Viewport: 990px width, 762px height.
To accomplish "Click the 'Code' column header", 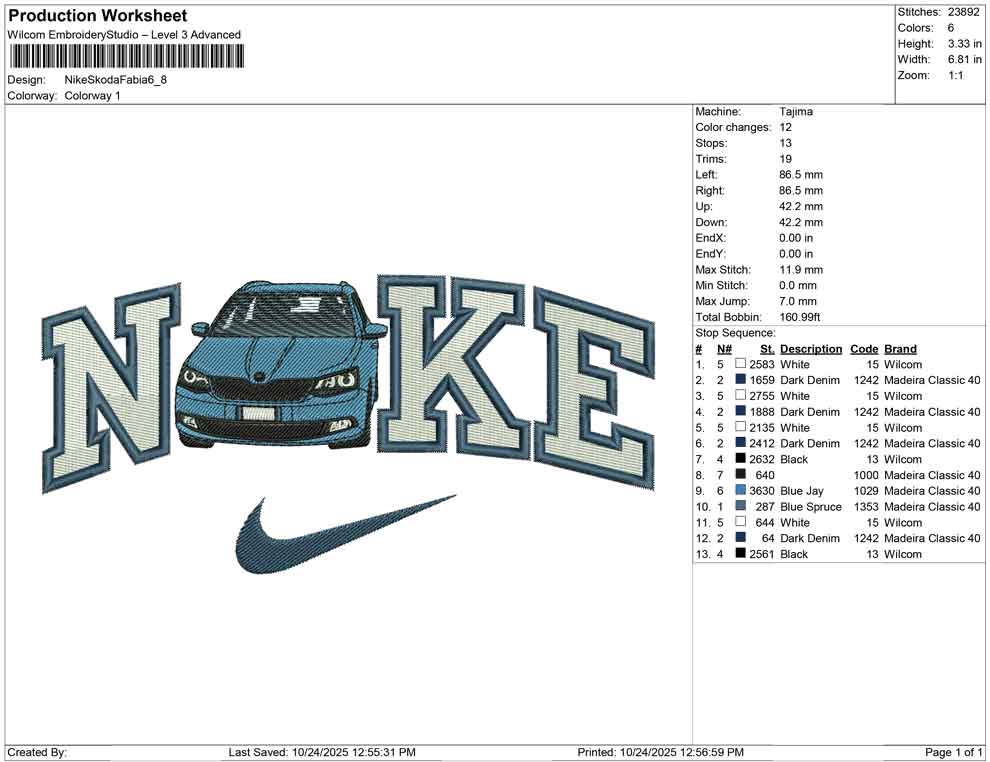I will pyautogui.click(x=864, y=348).
